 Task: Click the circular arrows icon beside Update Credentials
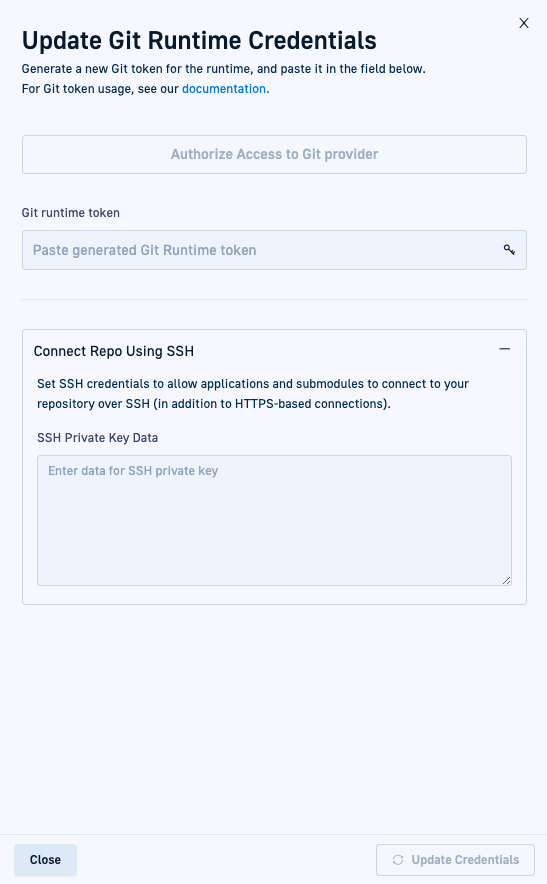(398, 860)
